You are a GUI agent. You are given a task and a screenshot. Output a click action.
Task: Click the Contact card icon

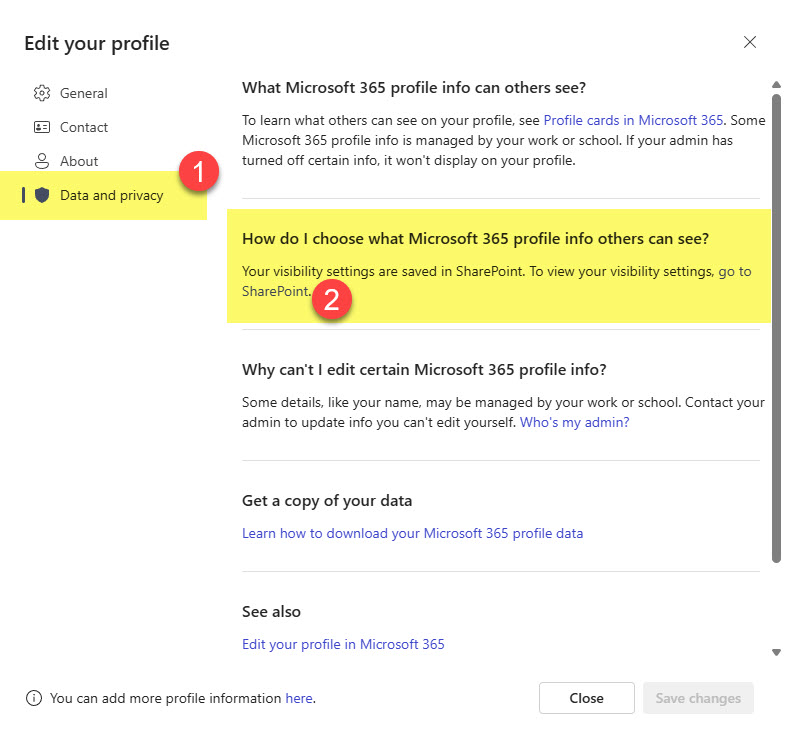pyautogui.click(x=42, y=127)
